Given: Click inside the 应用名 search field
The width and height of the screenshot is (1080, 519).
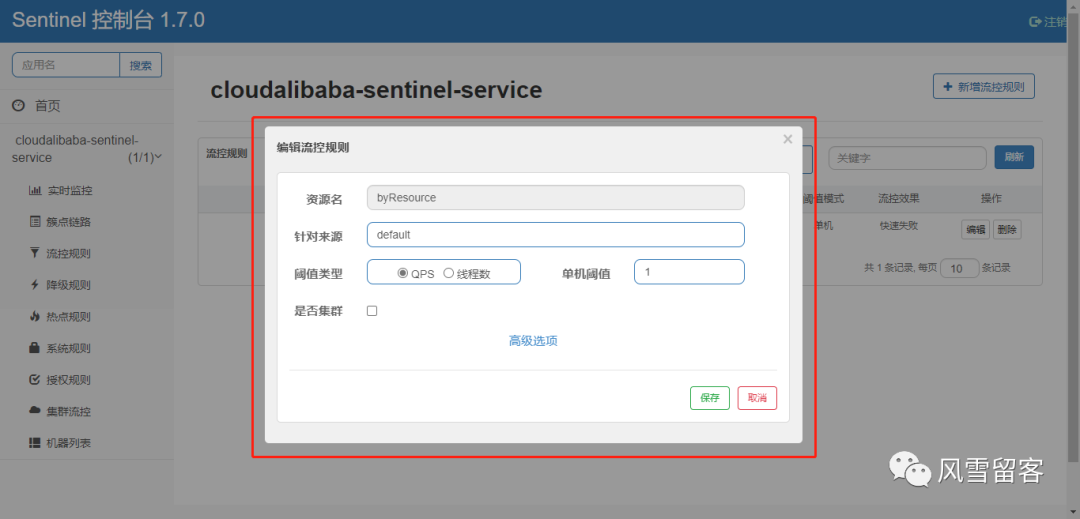Looking at the screenshot, I should (x=66, y=65).
